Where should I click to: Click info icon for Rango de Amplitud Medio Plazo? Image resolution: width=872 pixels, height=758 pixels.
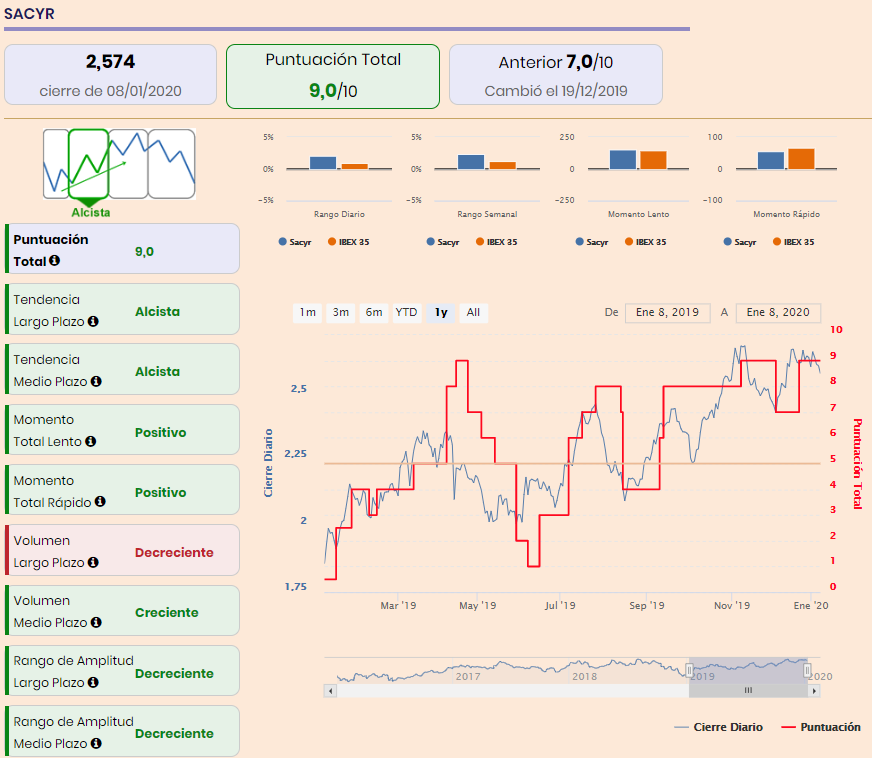pos(96,743)
